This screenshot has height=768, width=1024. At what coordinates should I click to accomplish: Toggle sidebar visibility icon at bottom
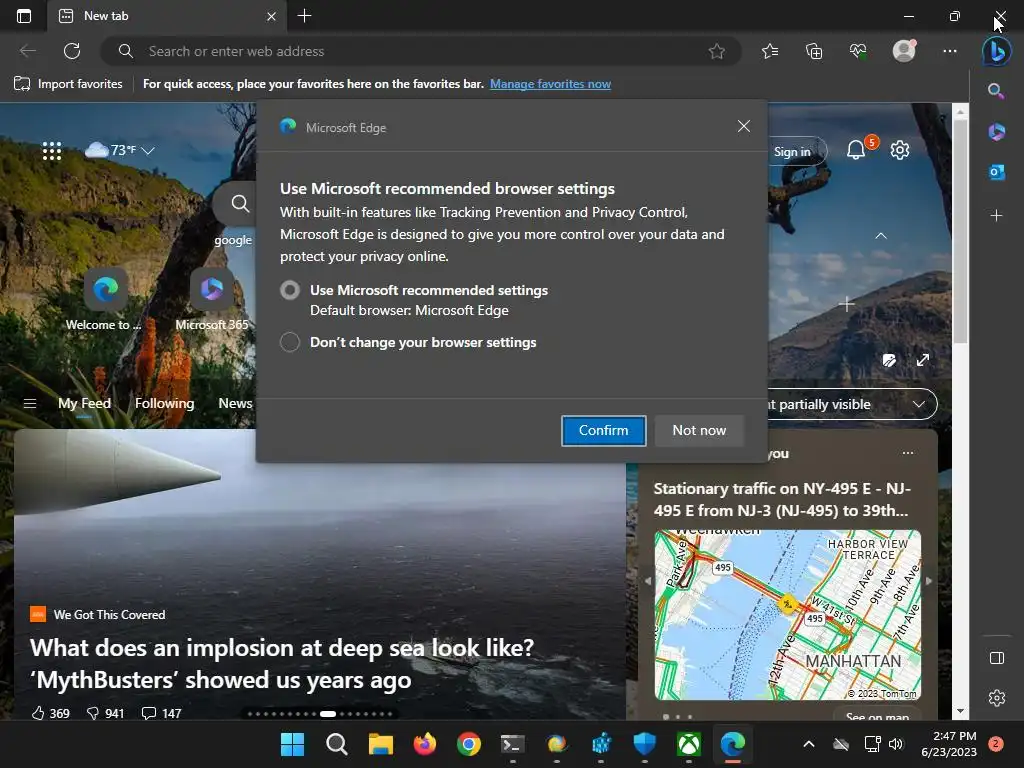pyautogui.click(x=997, y=658)
